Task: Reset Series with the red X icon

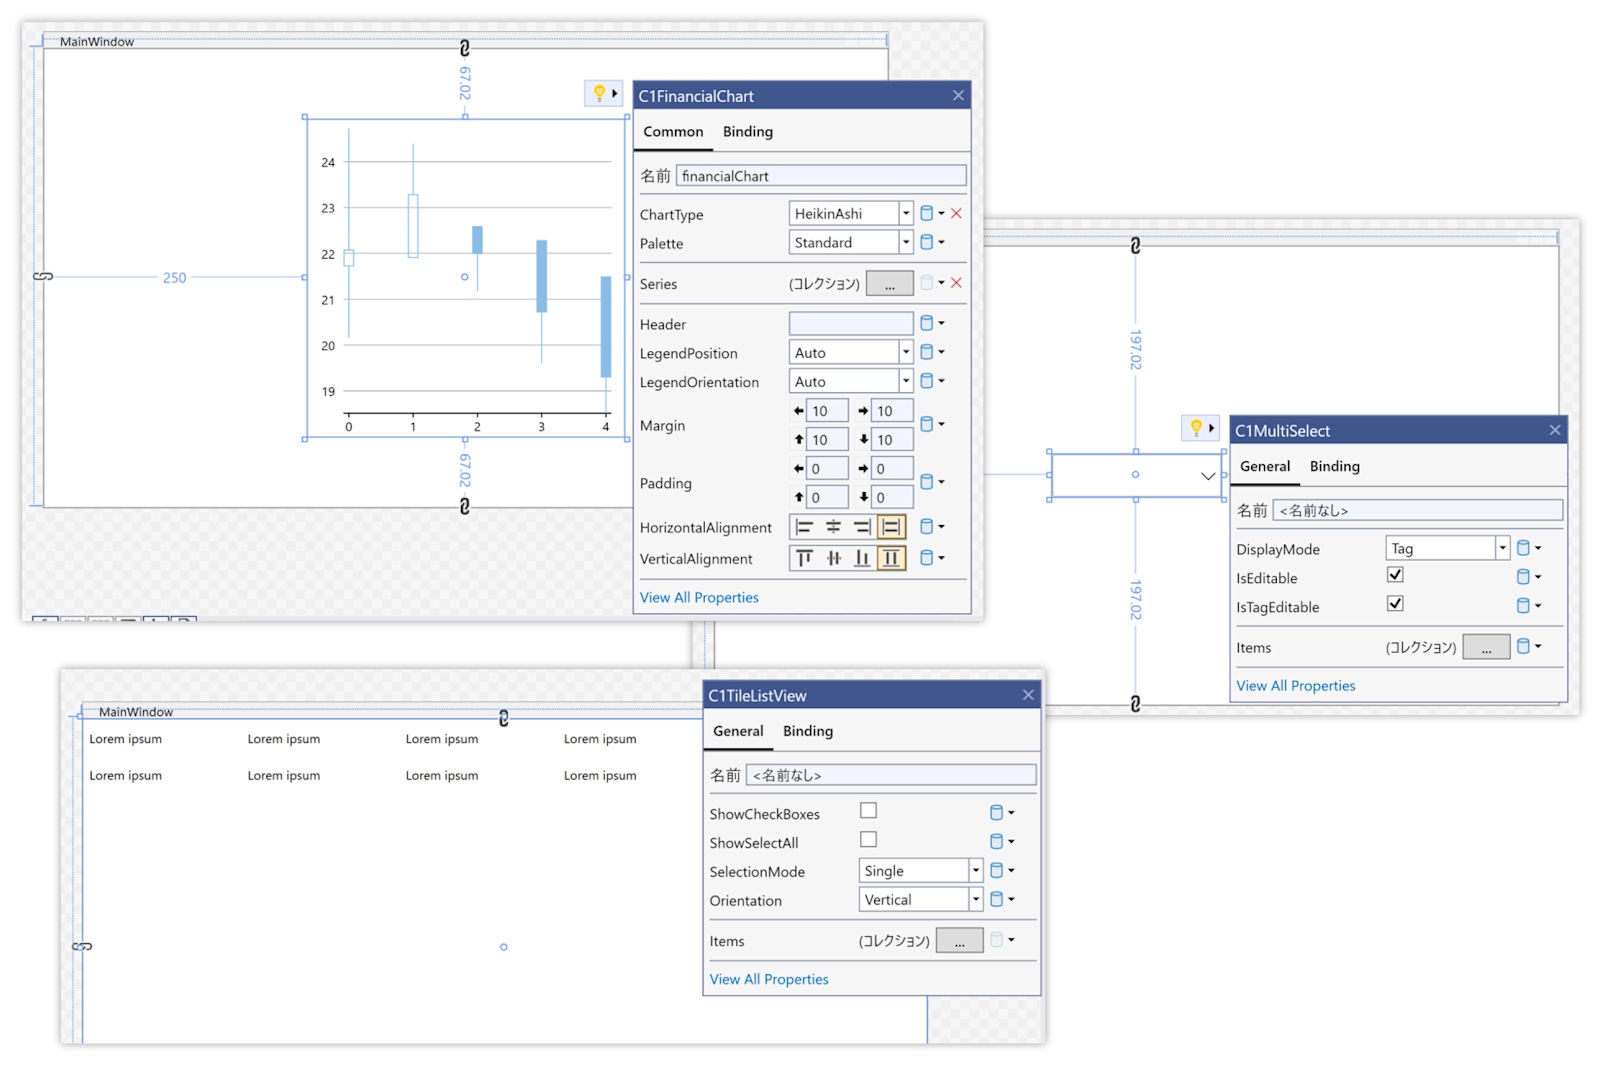Action: point(957,283)
